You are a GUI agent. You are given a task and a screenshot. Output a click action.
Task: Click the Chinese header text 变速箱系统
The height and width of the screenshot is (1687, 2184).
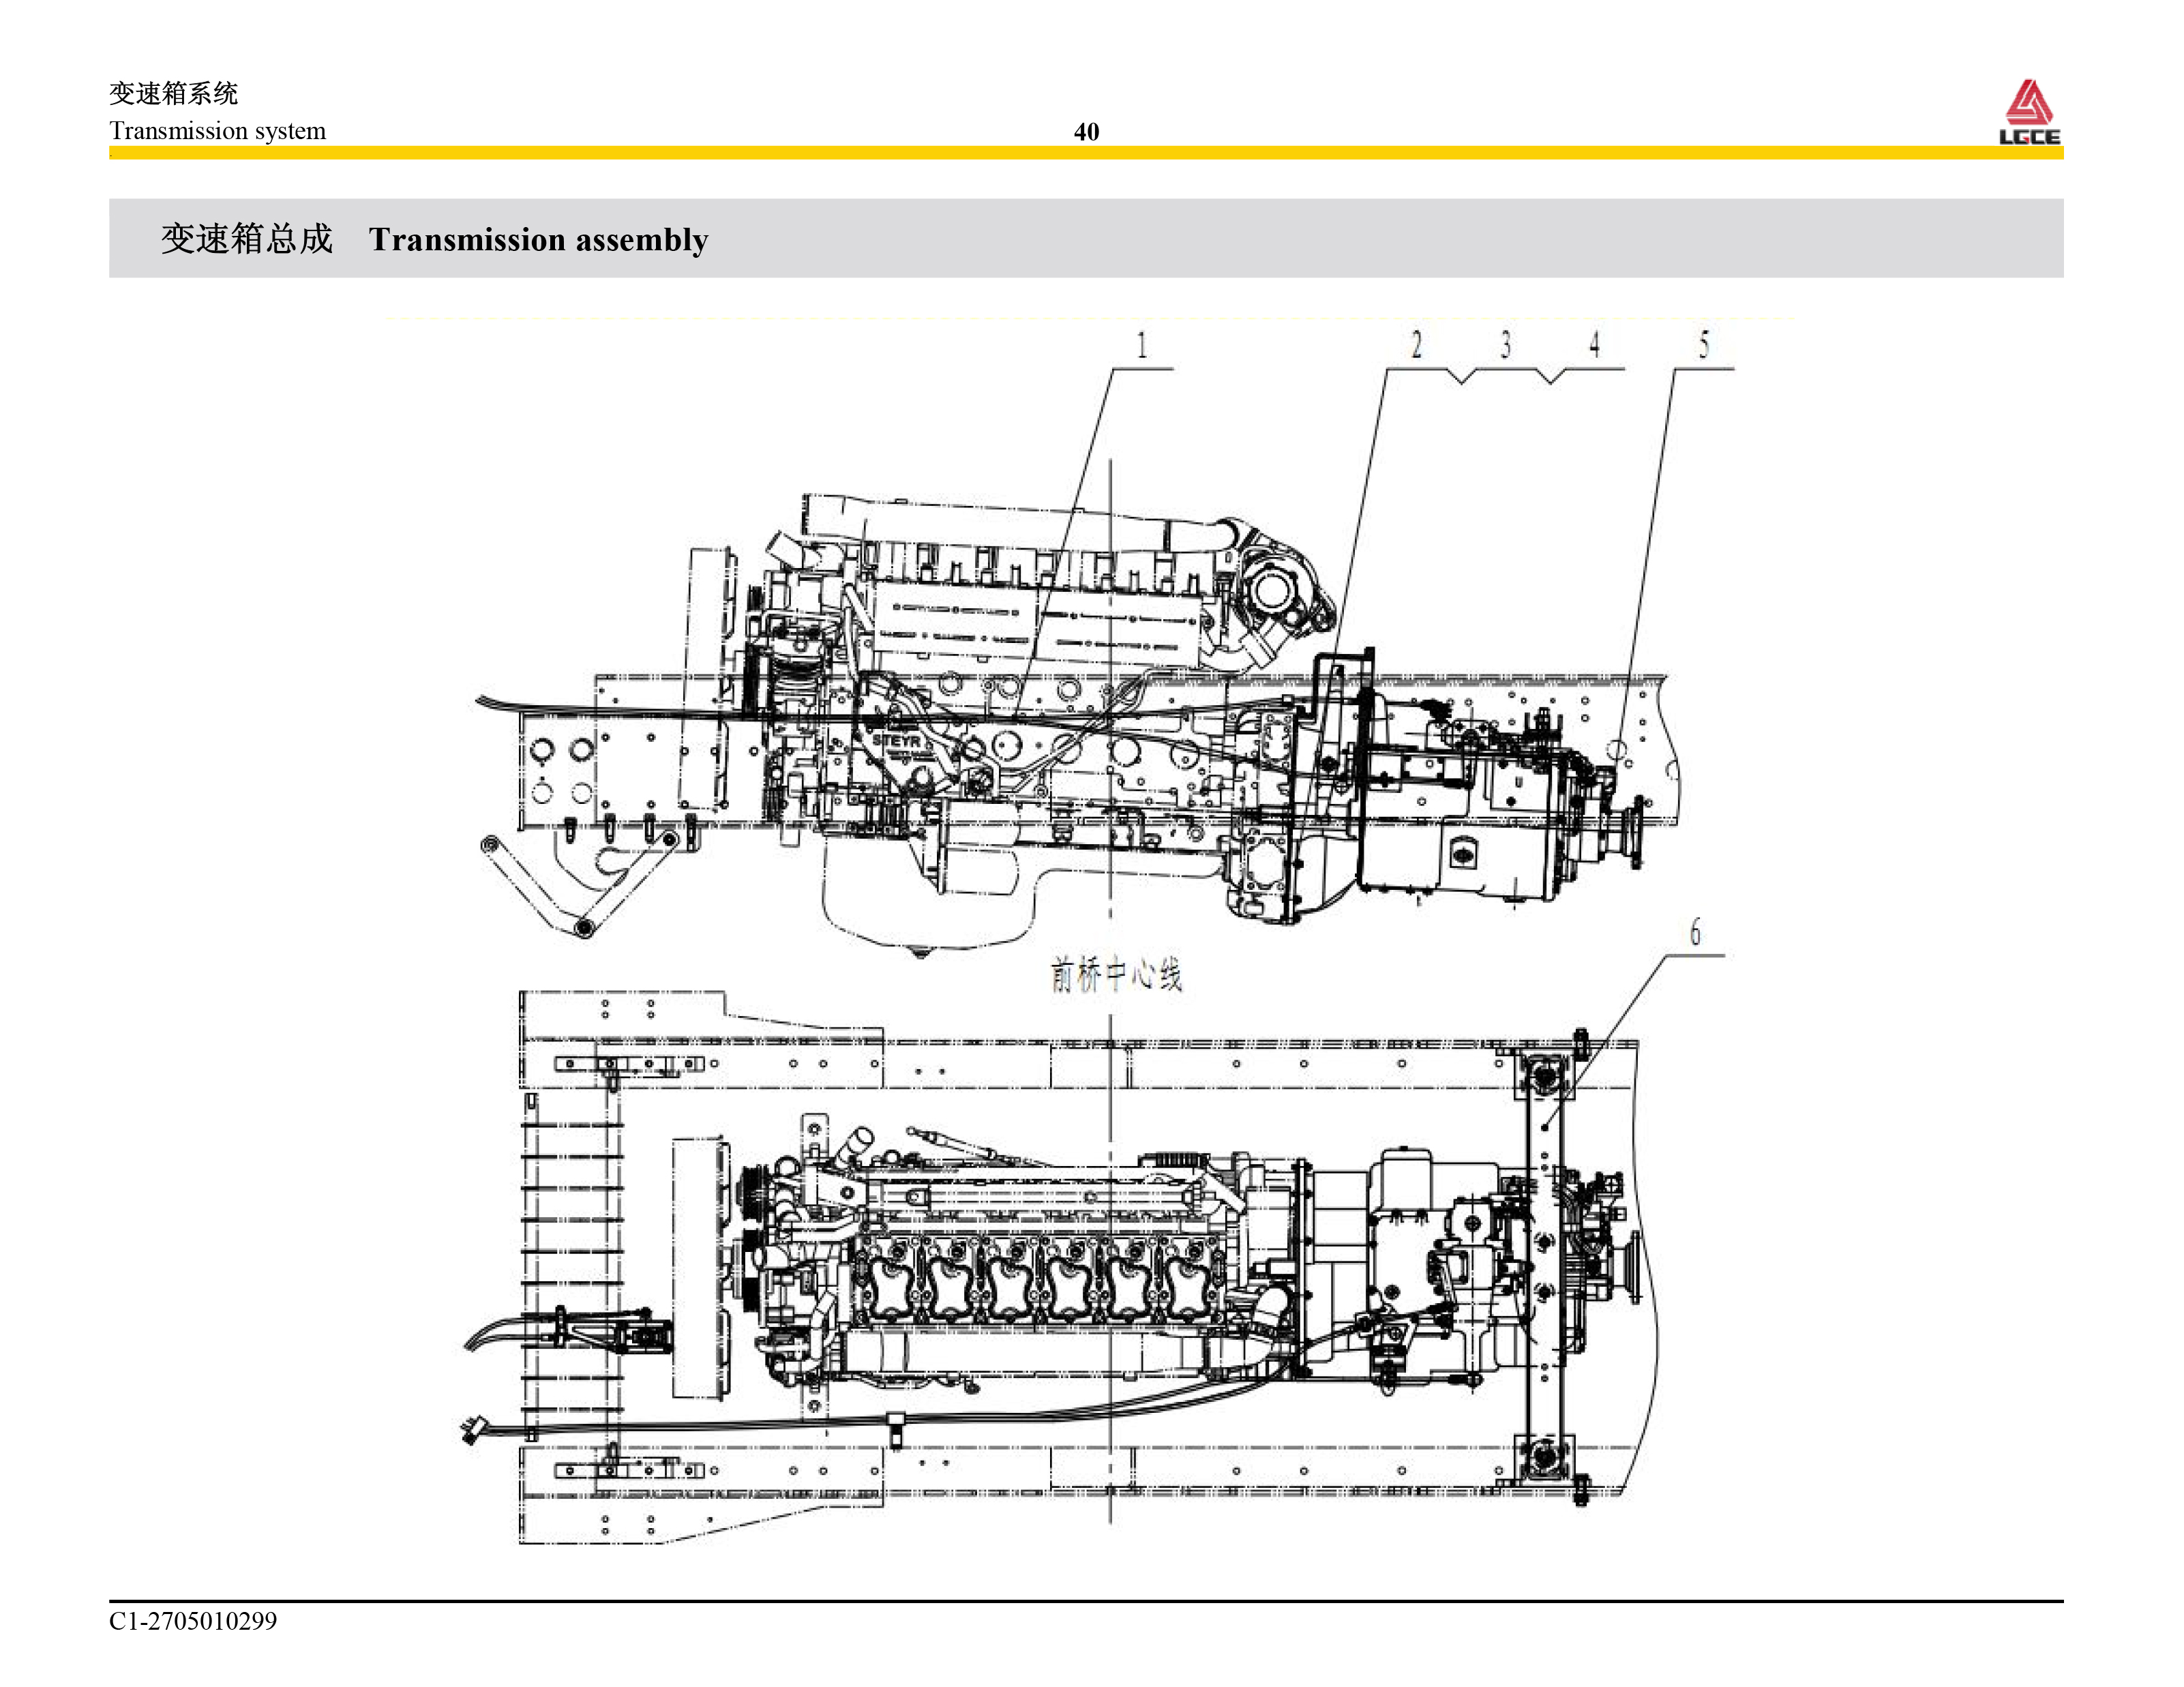[x=173, y=94]
